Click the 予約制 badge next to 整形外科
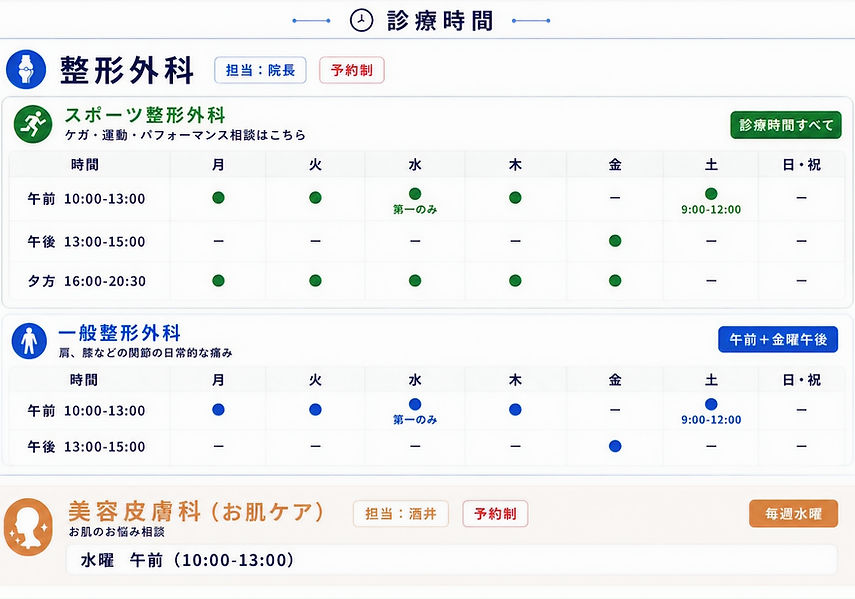Image resolution: width=855 pixels, height=599 pixels. pos(352,70)
